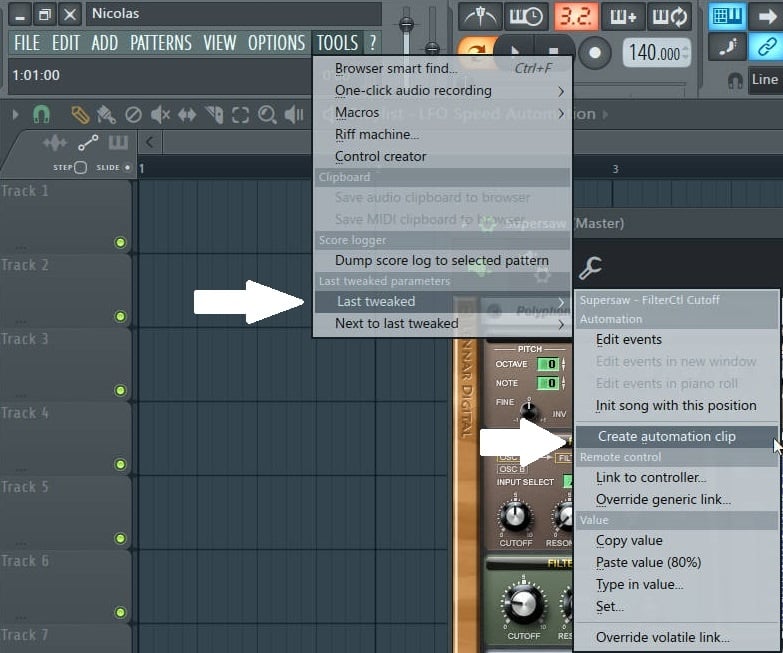Expand One-click audio recording submenu
Image resolution: width=783 pixels, height=653 pixels.
tap(442, 90)
